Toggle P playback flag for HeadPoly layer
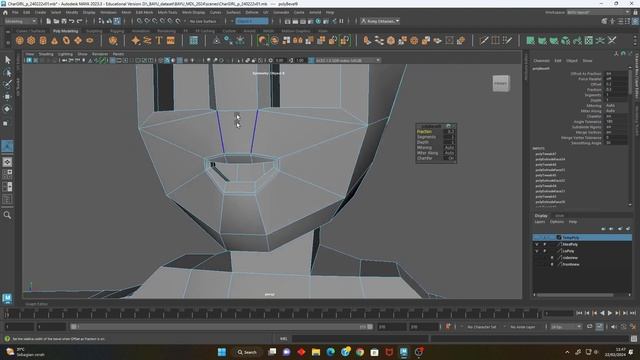Viewport: 640px width, 360px height. (x=544, y=244)
